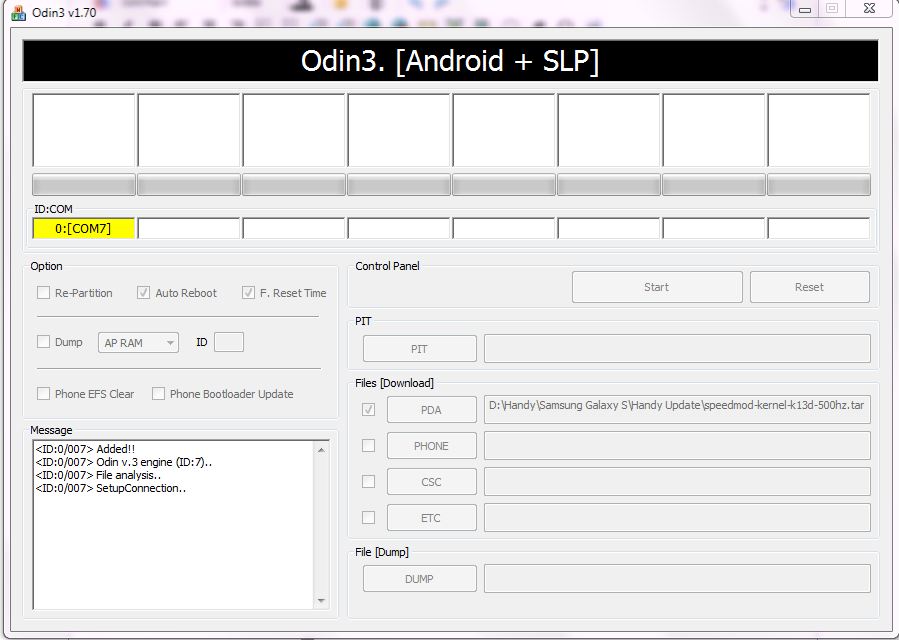Uncheck the PDA file checkbox

point(369,409)
